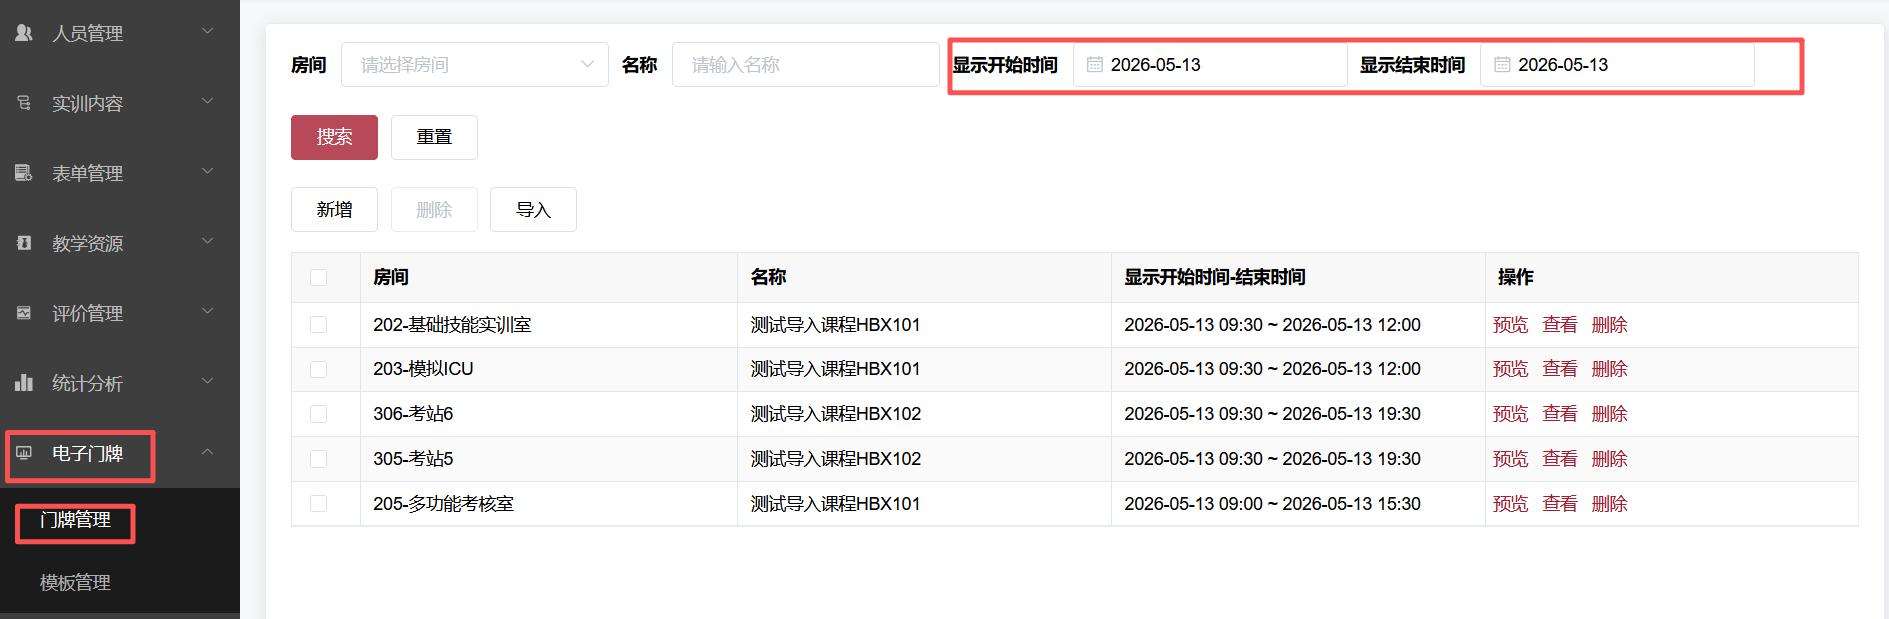Click the 表单管理 sidebar icon
1889x619 pixels.
[24, 173]
